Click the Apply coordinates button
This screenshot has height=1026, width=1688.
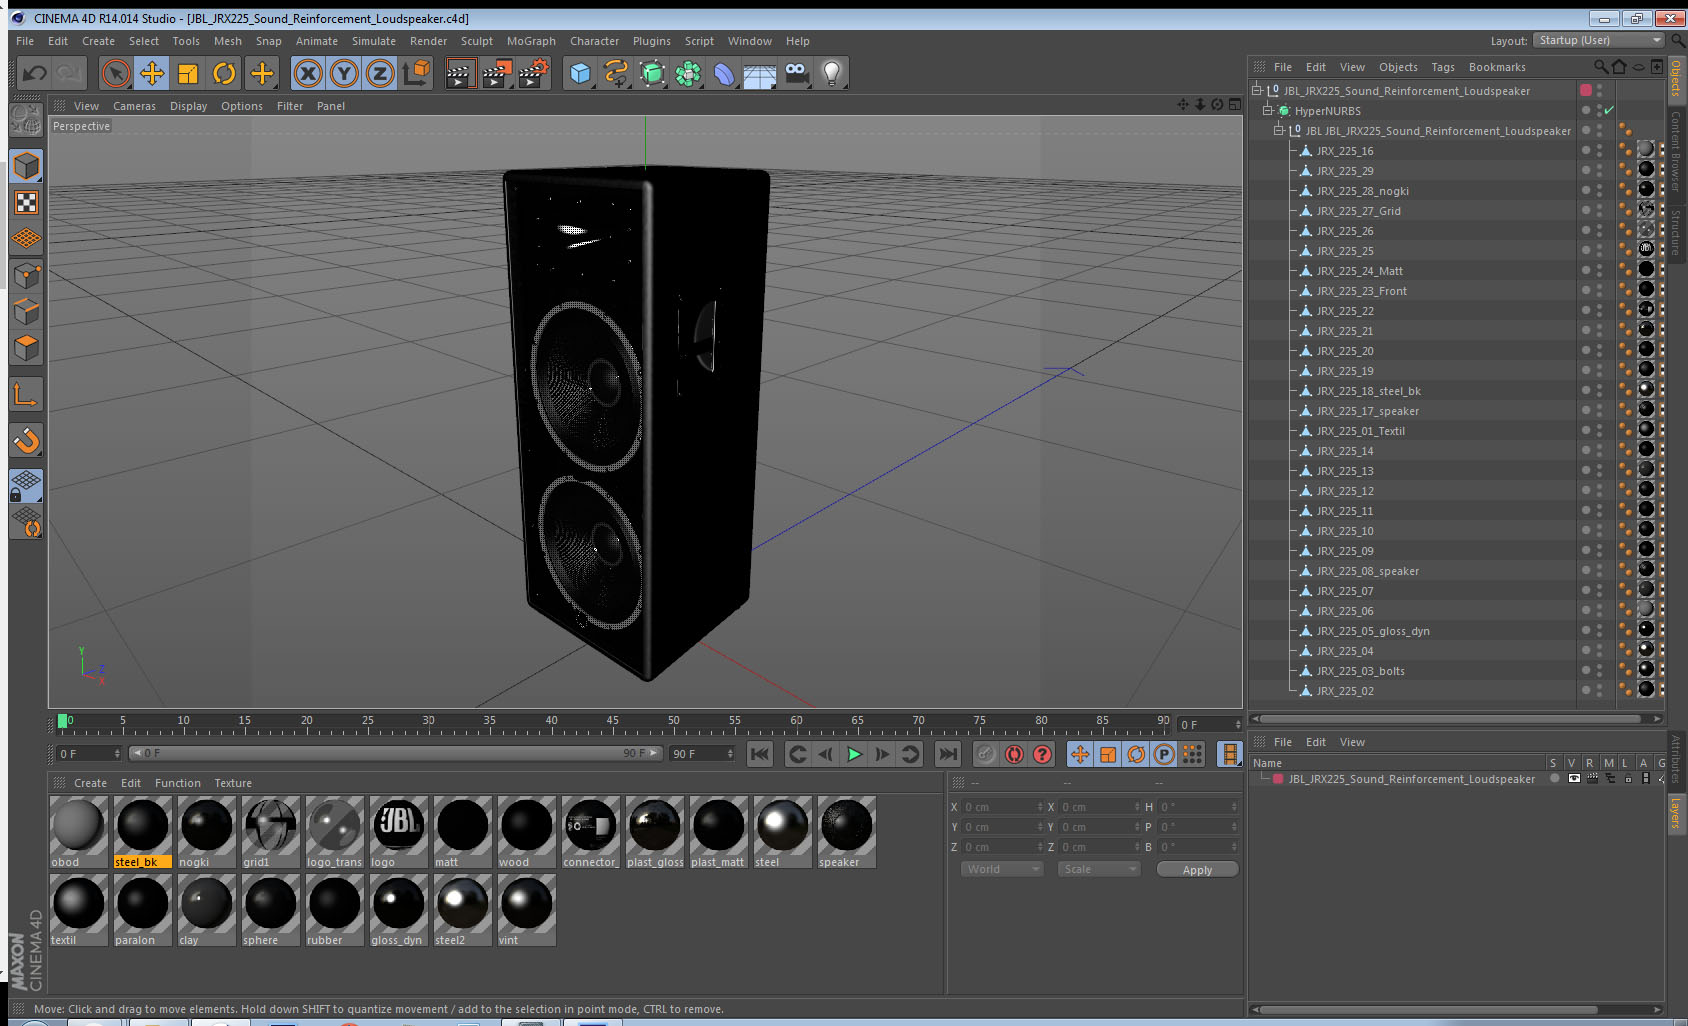pos(1197,870)
